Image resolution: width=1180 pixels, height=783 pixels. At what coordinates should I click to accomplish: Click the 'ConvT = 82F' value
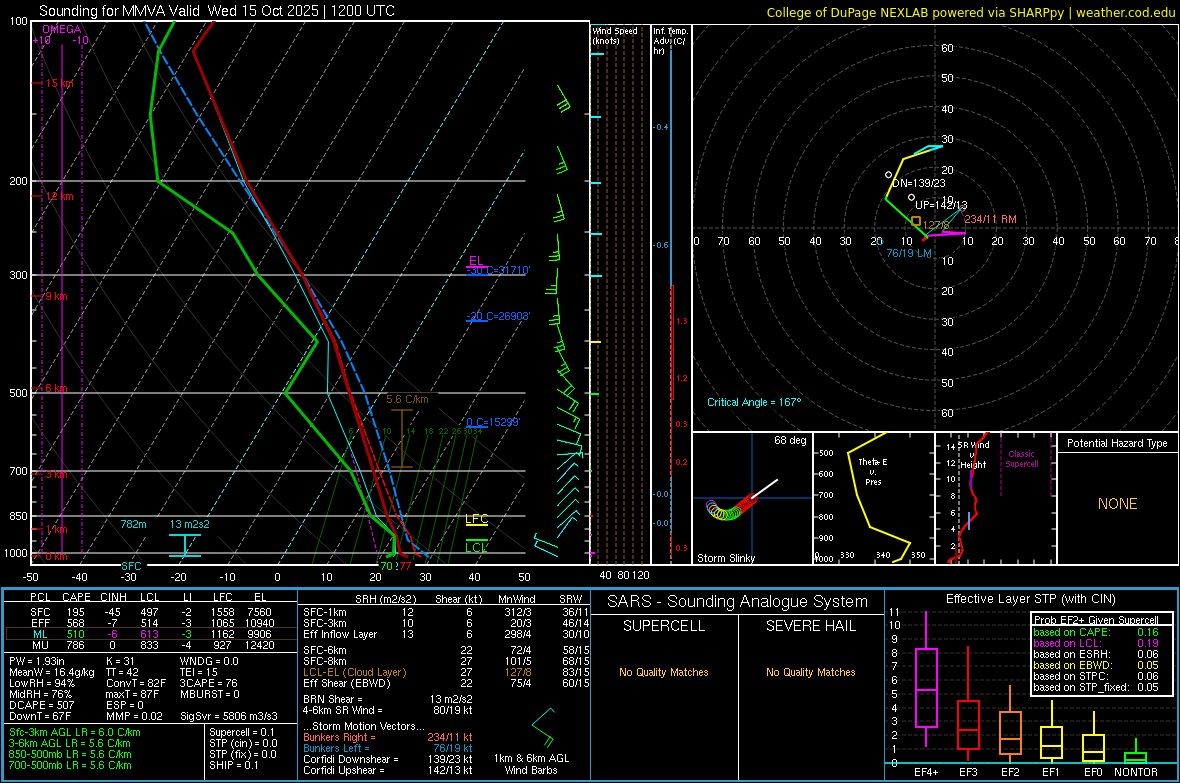136,683
